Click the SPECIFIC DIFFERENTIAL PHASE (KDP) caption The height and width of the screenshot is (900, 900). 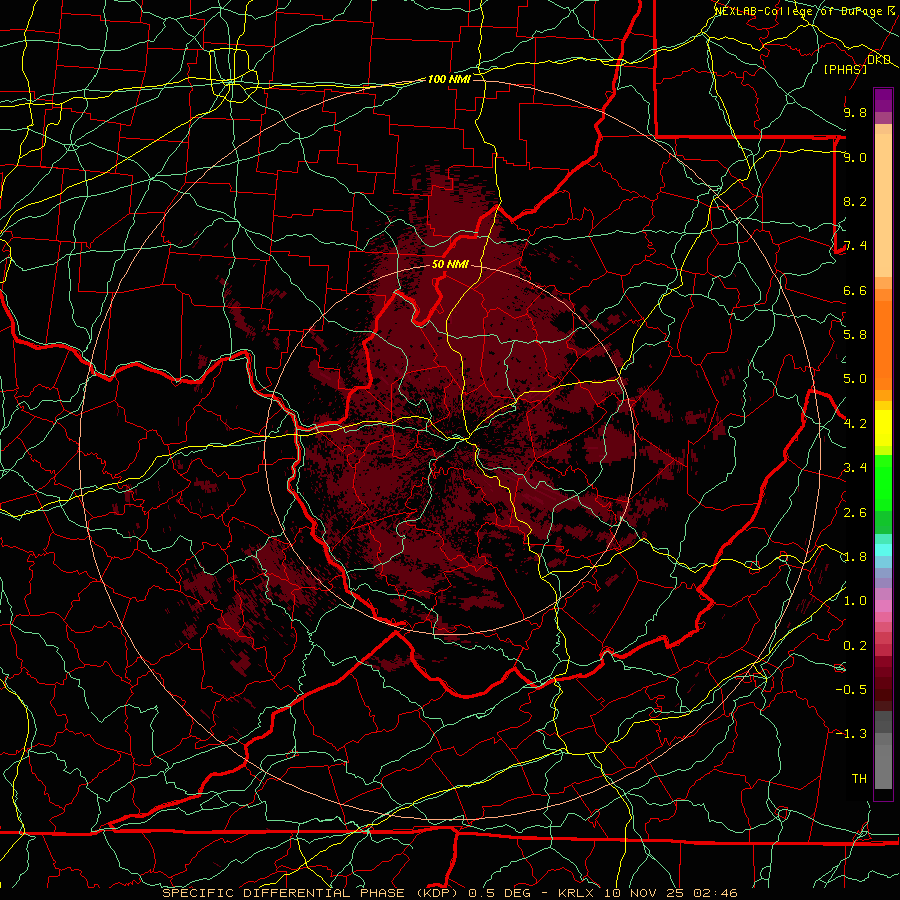(x=312, y=893)
